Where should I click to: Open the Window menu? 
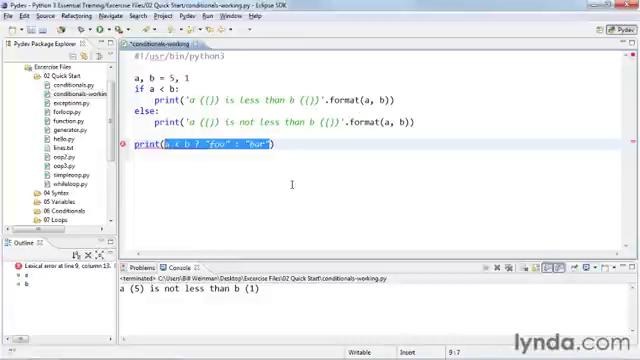click(x=231, y=16)
